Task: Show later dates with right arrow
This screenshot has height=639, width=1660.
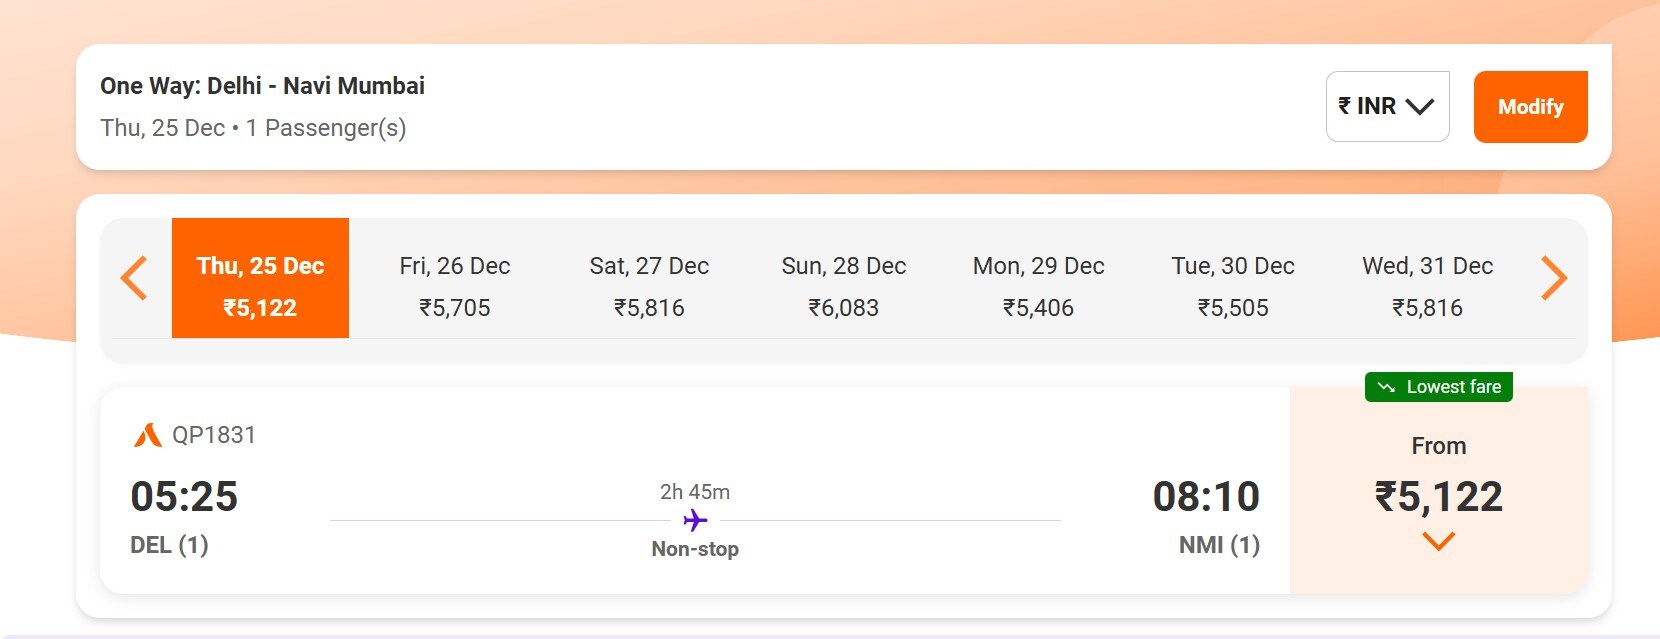Action: [x=1553, y=278]
